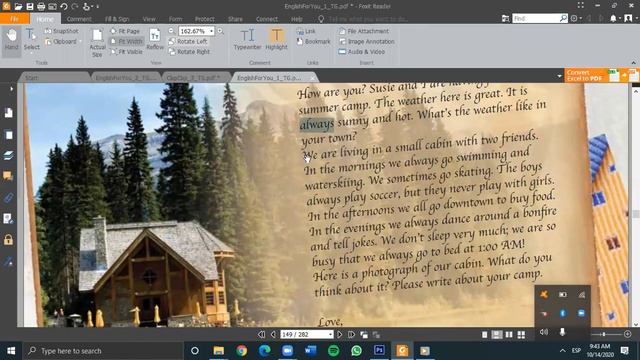The height and width of the screenshot is (360, 640).
Task: Select the Typewriter tool
Action: click(247, 40)
